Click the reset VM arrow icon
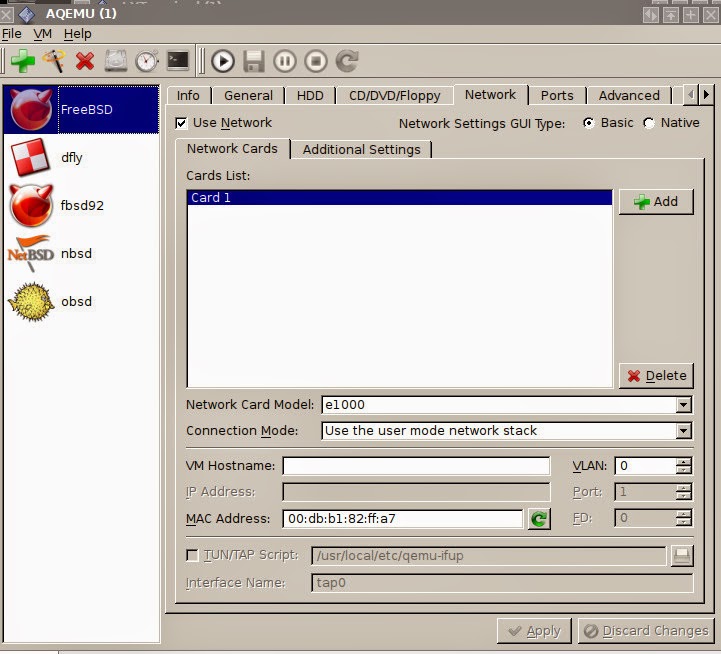This screenshot has height=654, width=721. [x=347, y=61]
